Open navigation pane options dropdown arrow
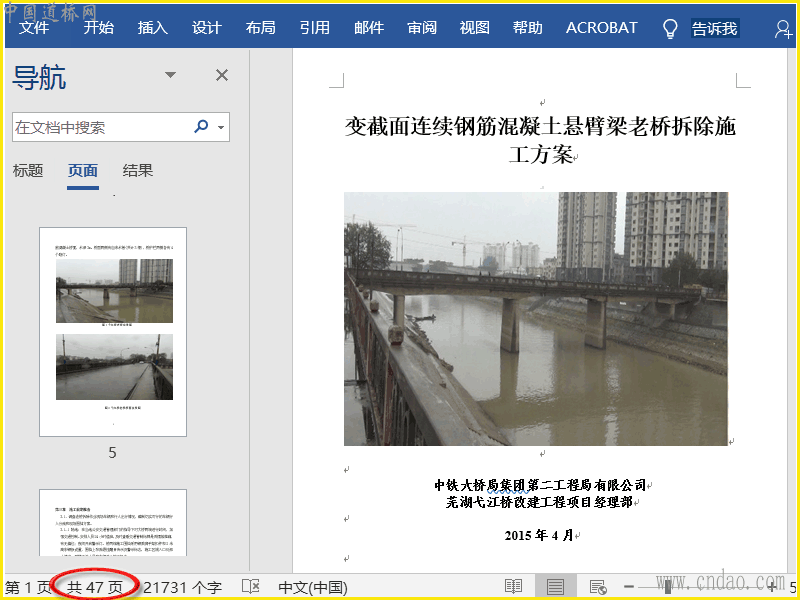The image size is (800, 600). [170, 75]
